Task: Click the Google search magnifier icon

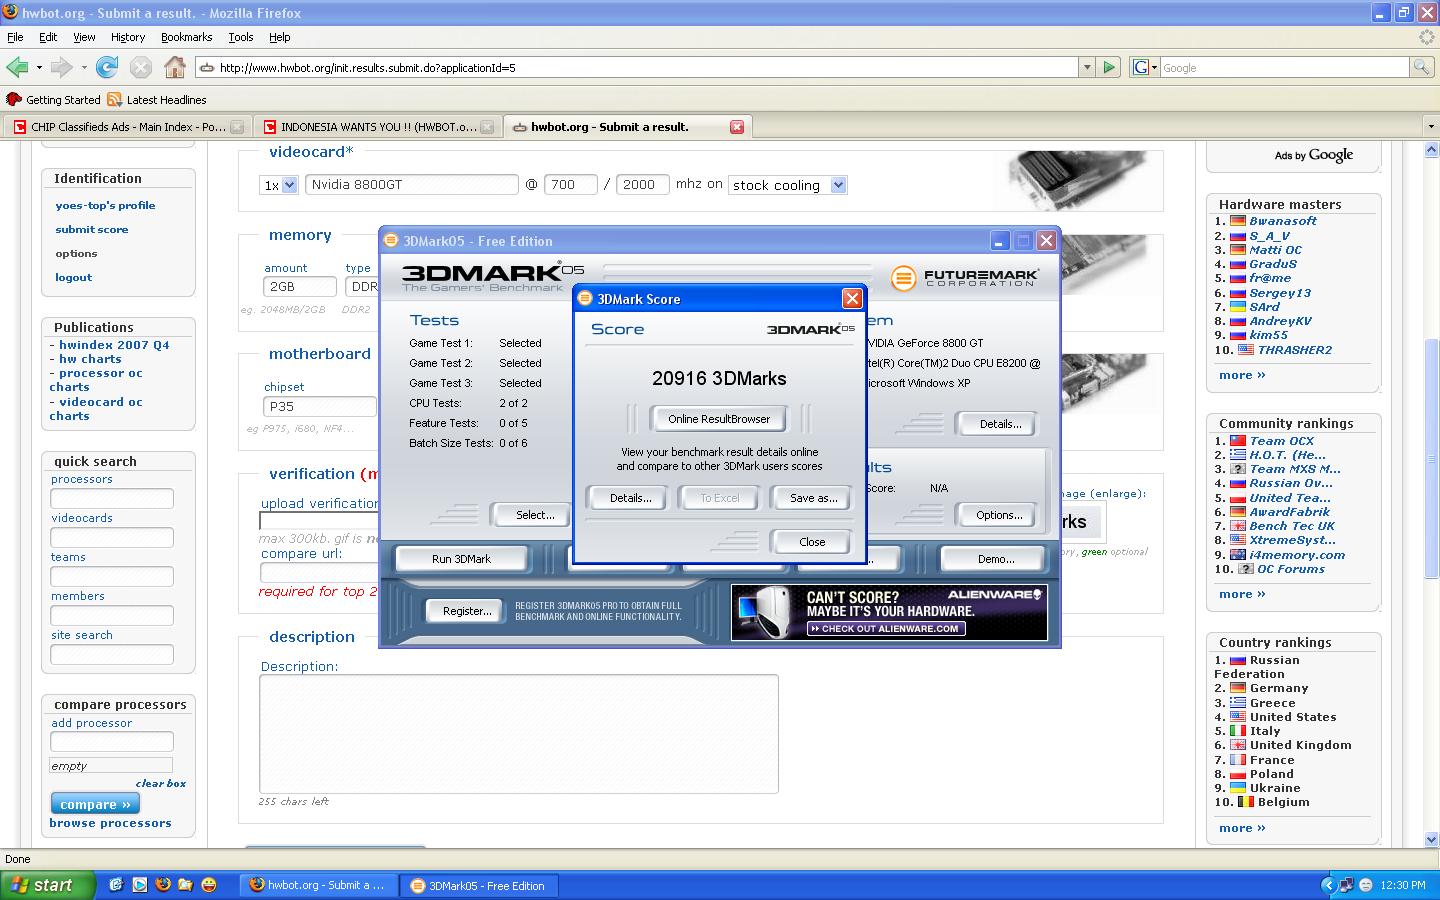Action: click(x=1421, y=67)
